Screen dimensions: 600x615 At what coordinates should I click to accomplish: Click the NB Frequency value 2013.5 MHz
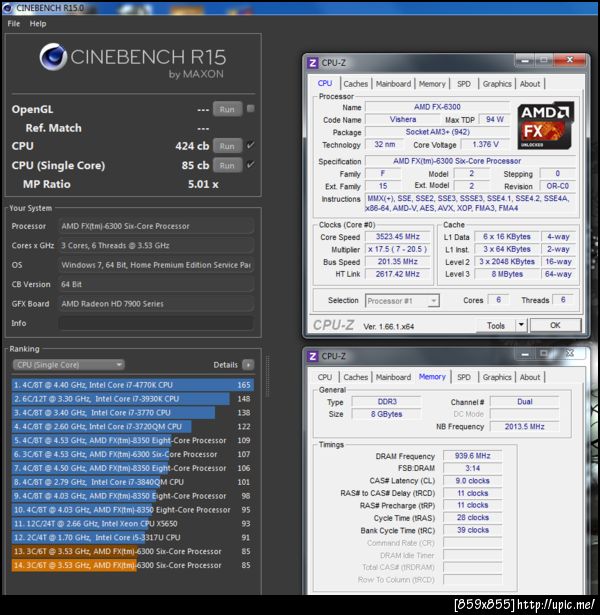(524, 427)
